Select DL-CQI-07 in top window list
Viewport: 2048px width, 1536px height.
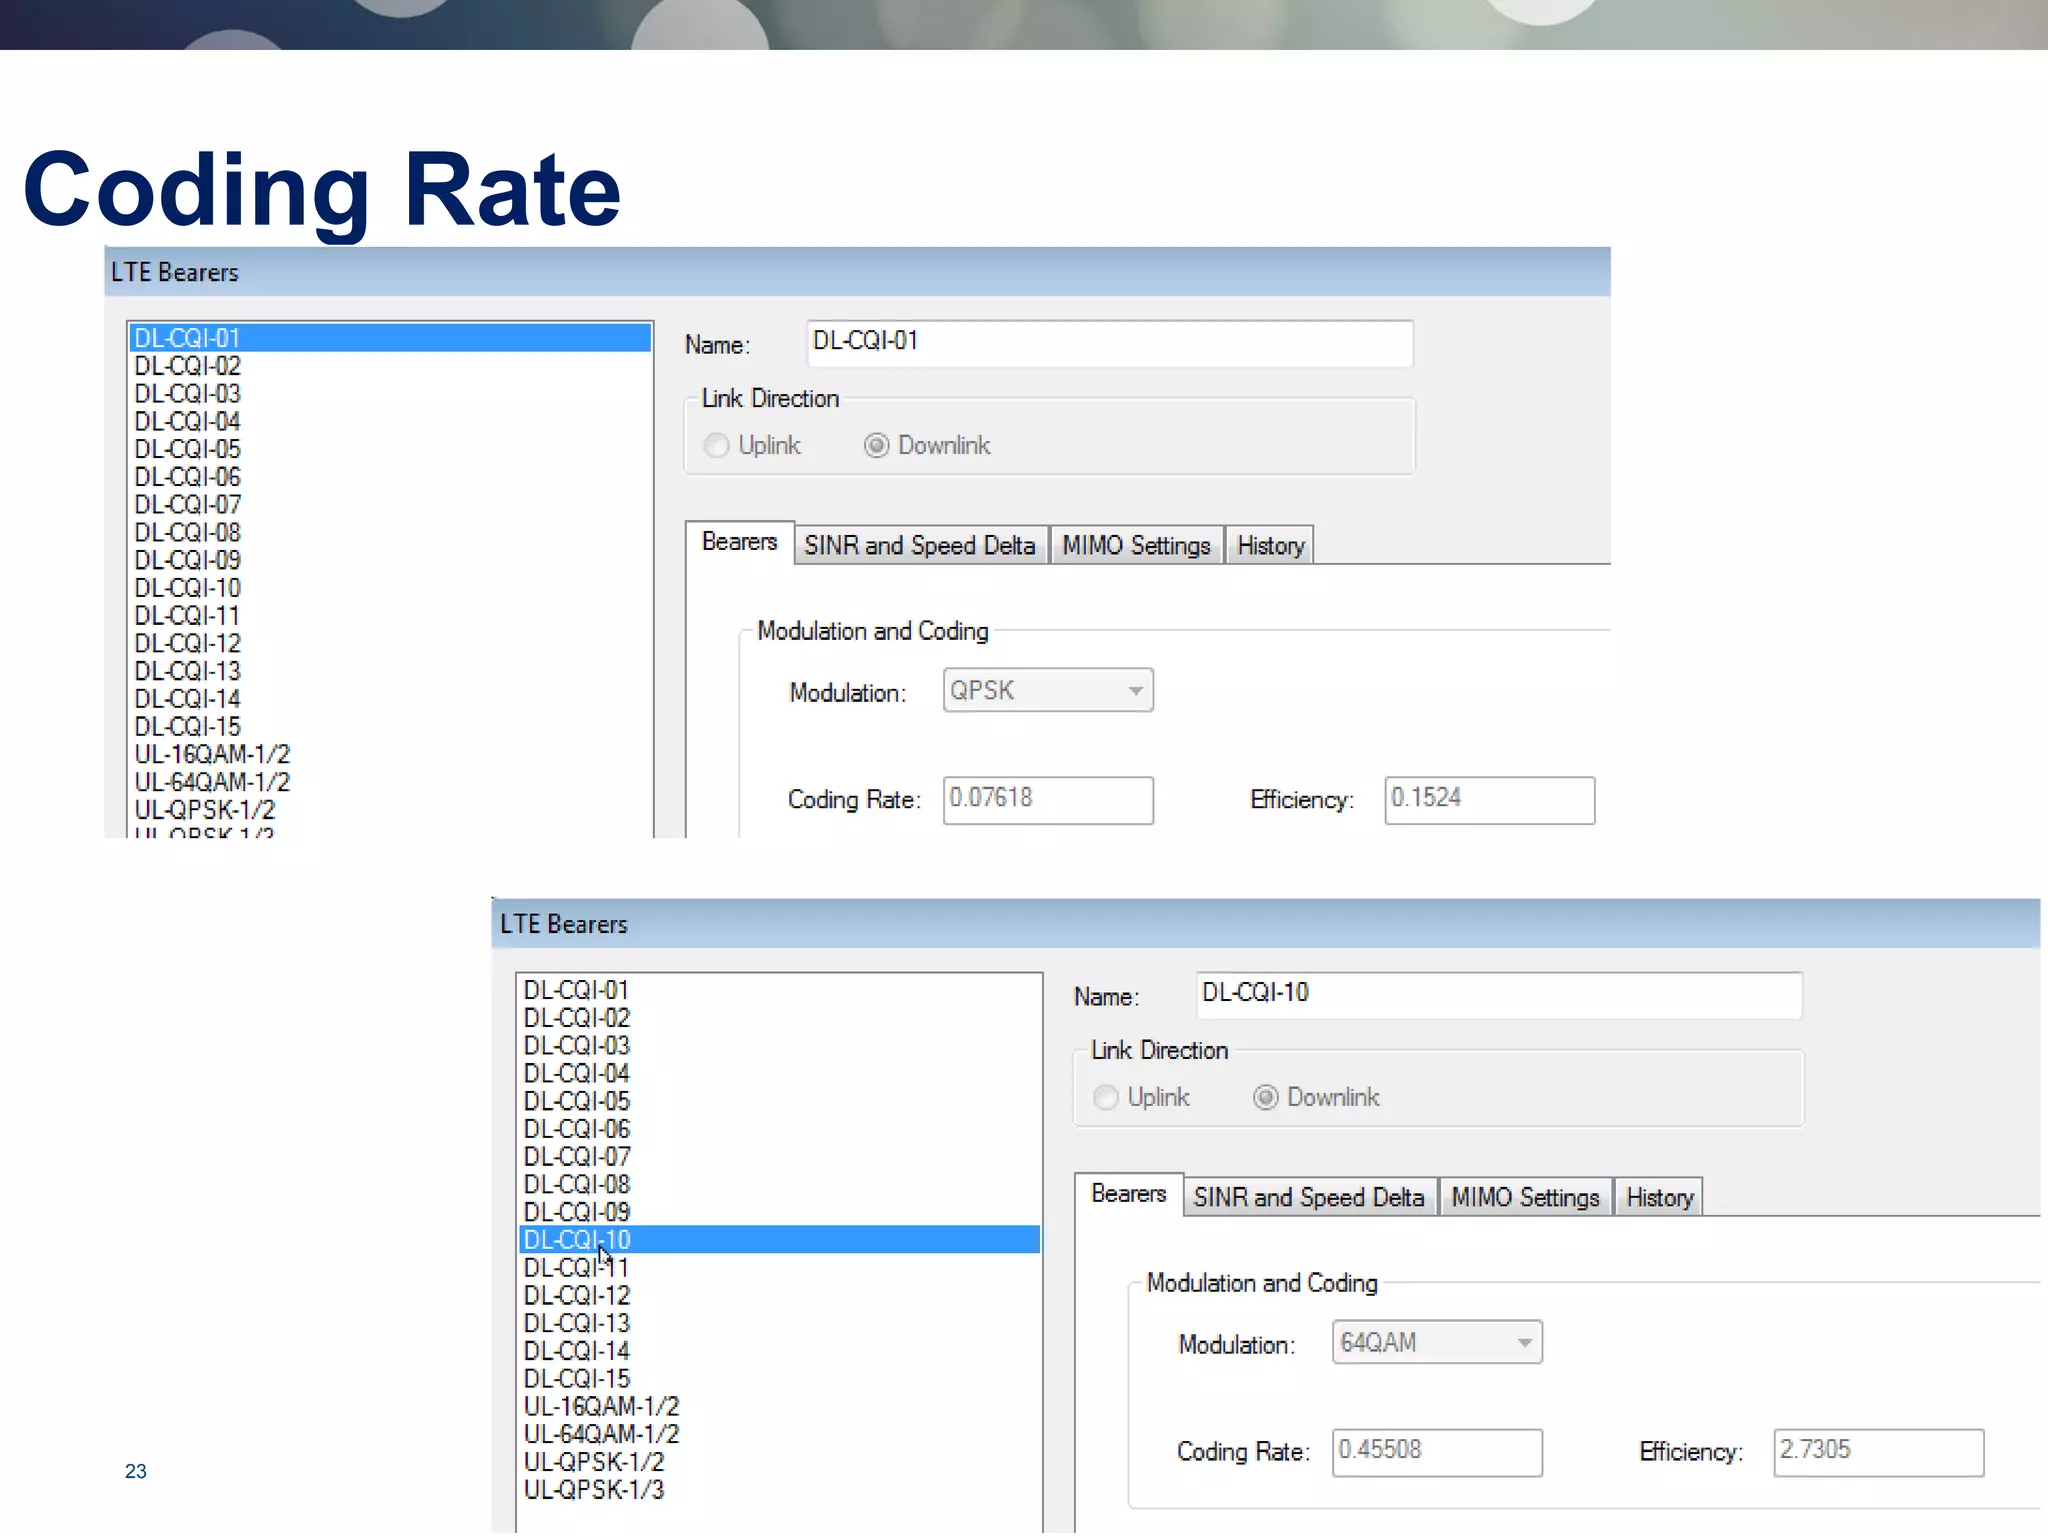[x=391, y=505]
